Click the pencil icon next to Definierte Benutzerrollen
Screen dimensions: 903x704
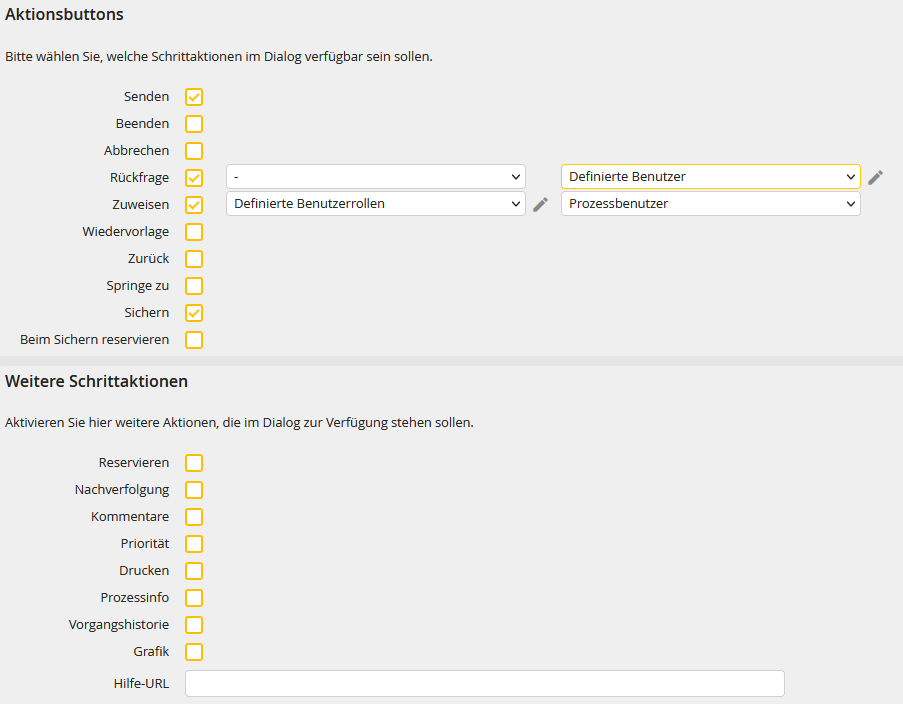pos(540,204)
